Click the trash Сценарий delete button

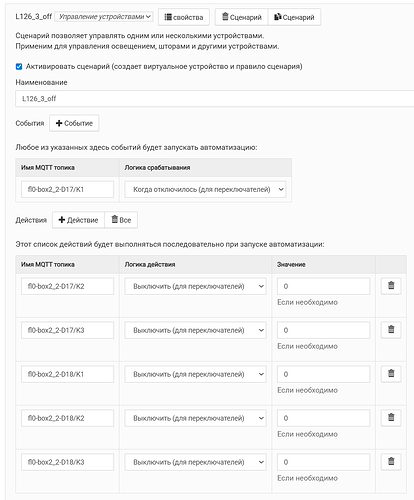tap(242, 17)
